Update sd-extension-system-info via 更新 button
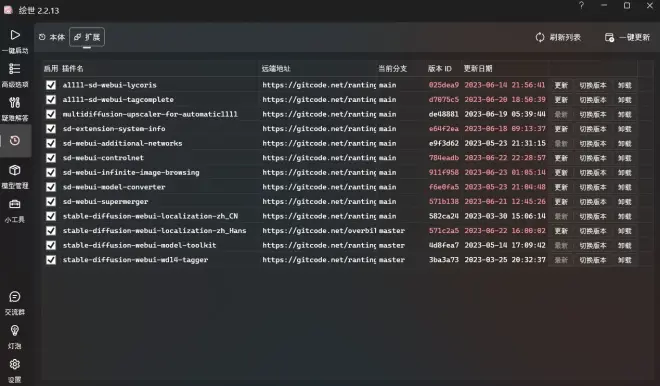This screenshot has width=660, height=386. (x=561, y=129)
